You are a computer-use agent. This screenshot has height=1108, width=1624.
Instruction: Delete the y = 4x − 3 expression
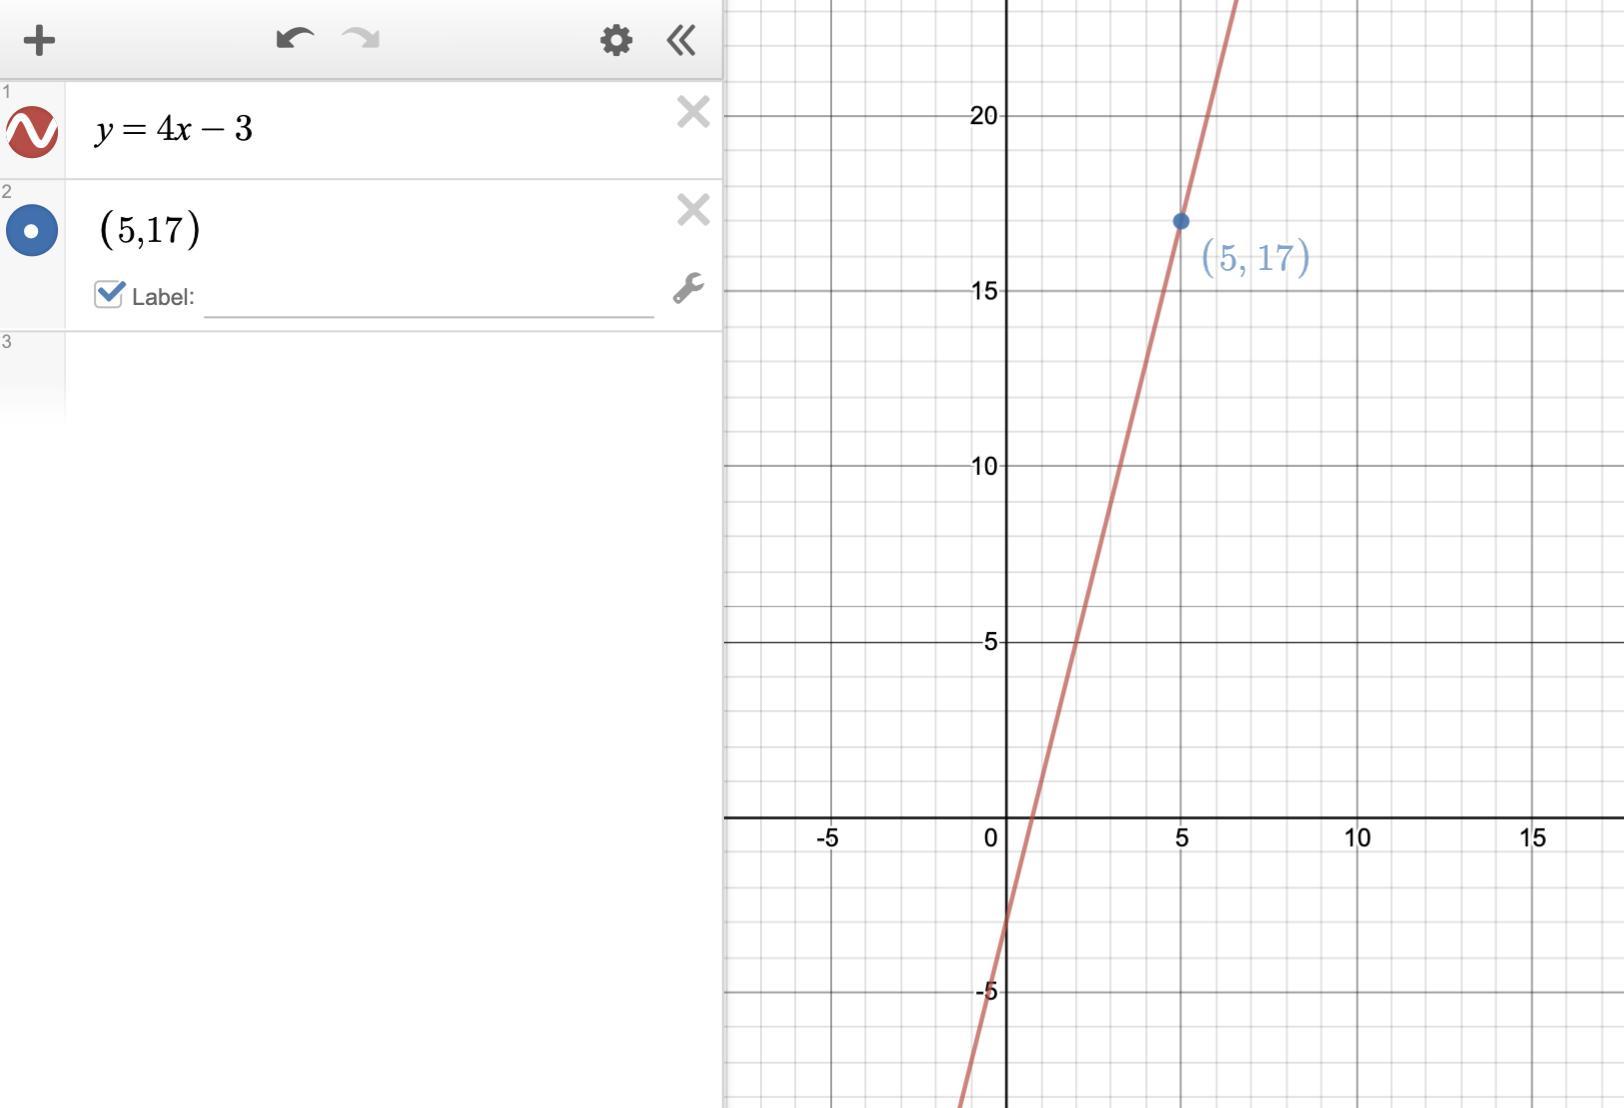point(693,112)
